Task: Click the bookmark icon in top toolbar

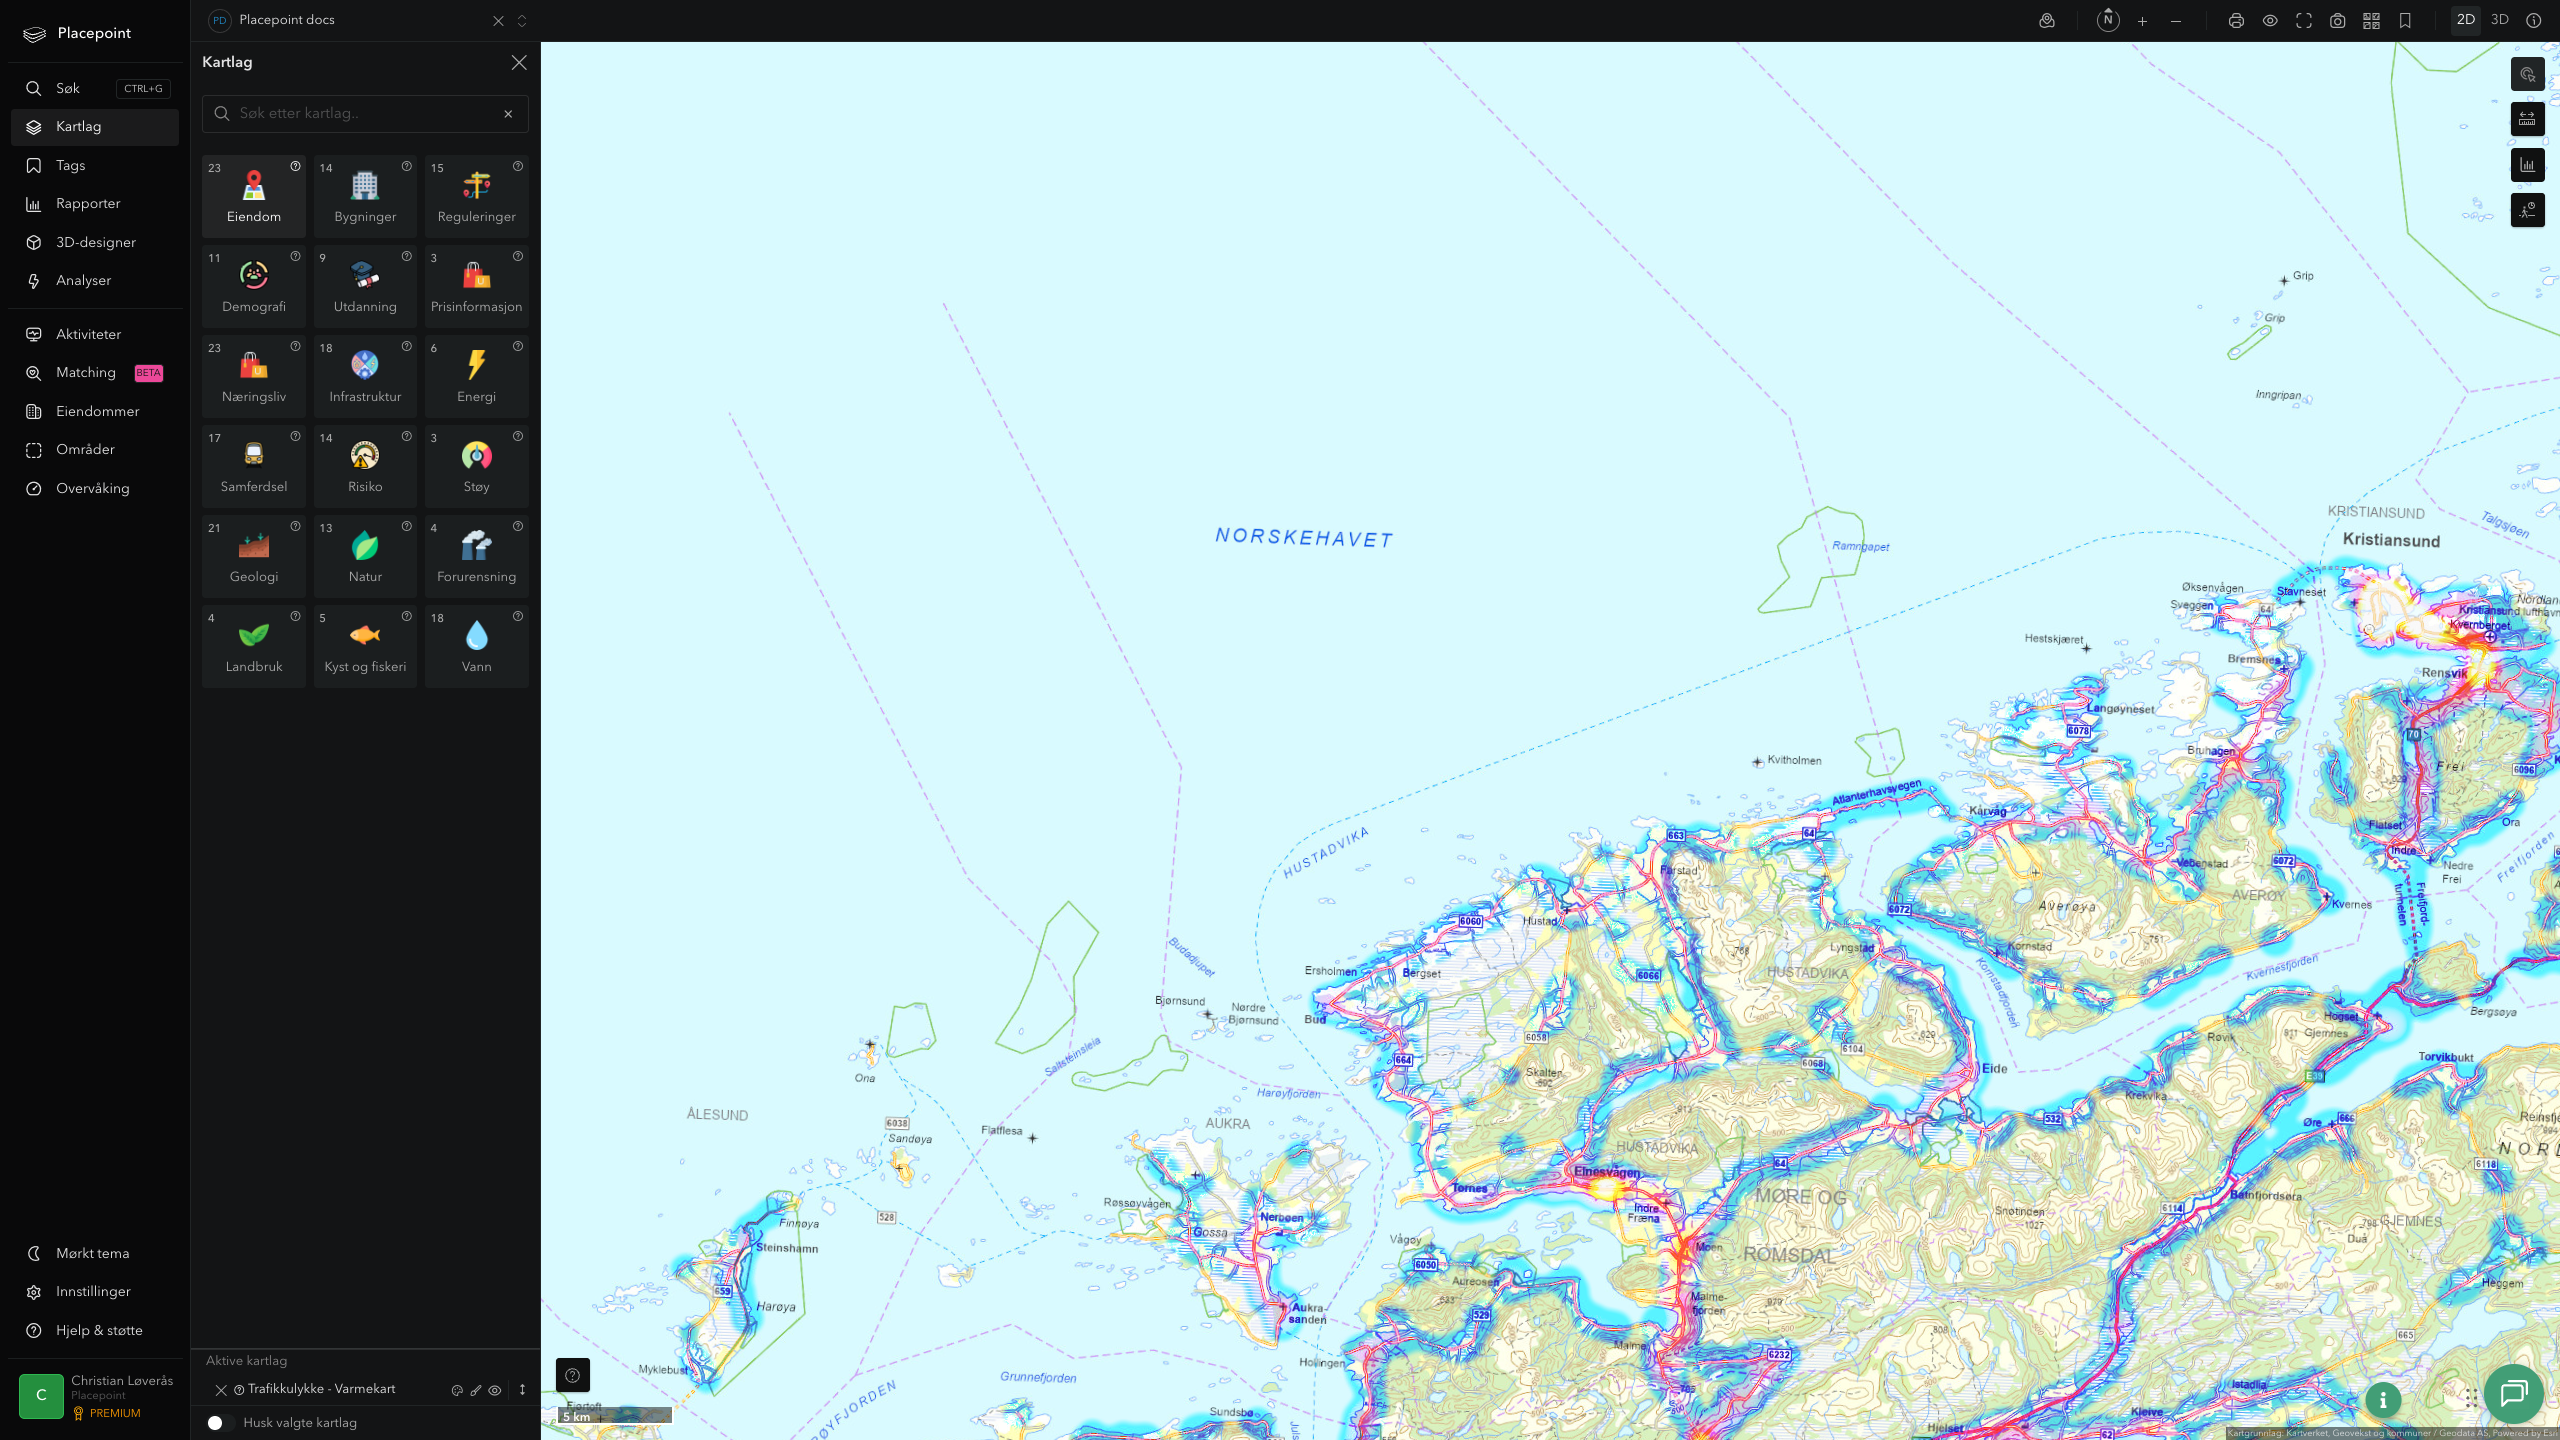Action: pyautogui.click(x=2405, y=21)
